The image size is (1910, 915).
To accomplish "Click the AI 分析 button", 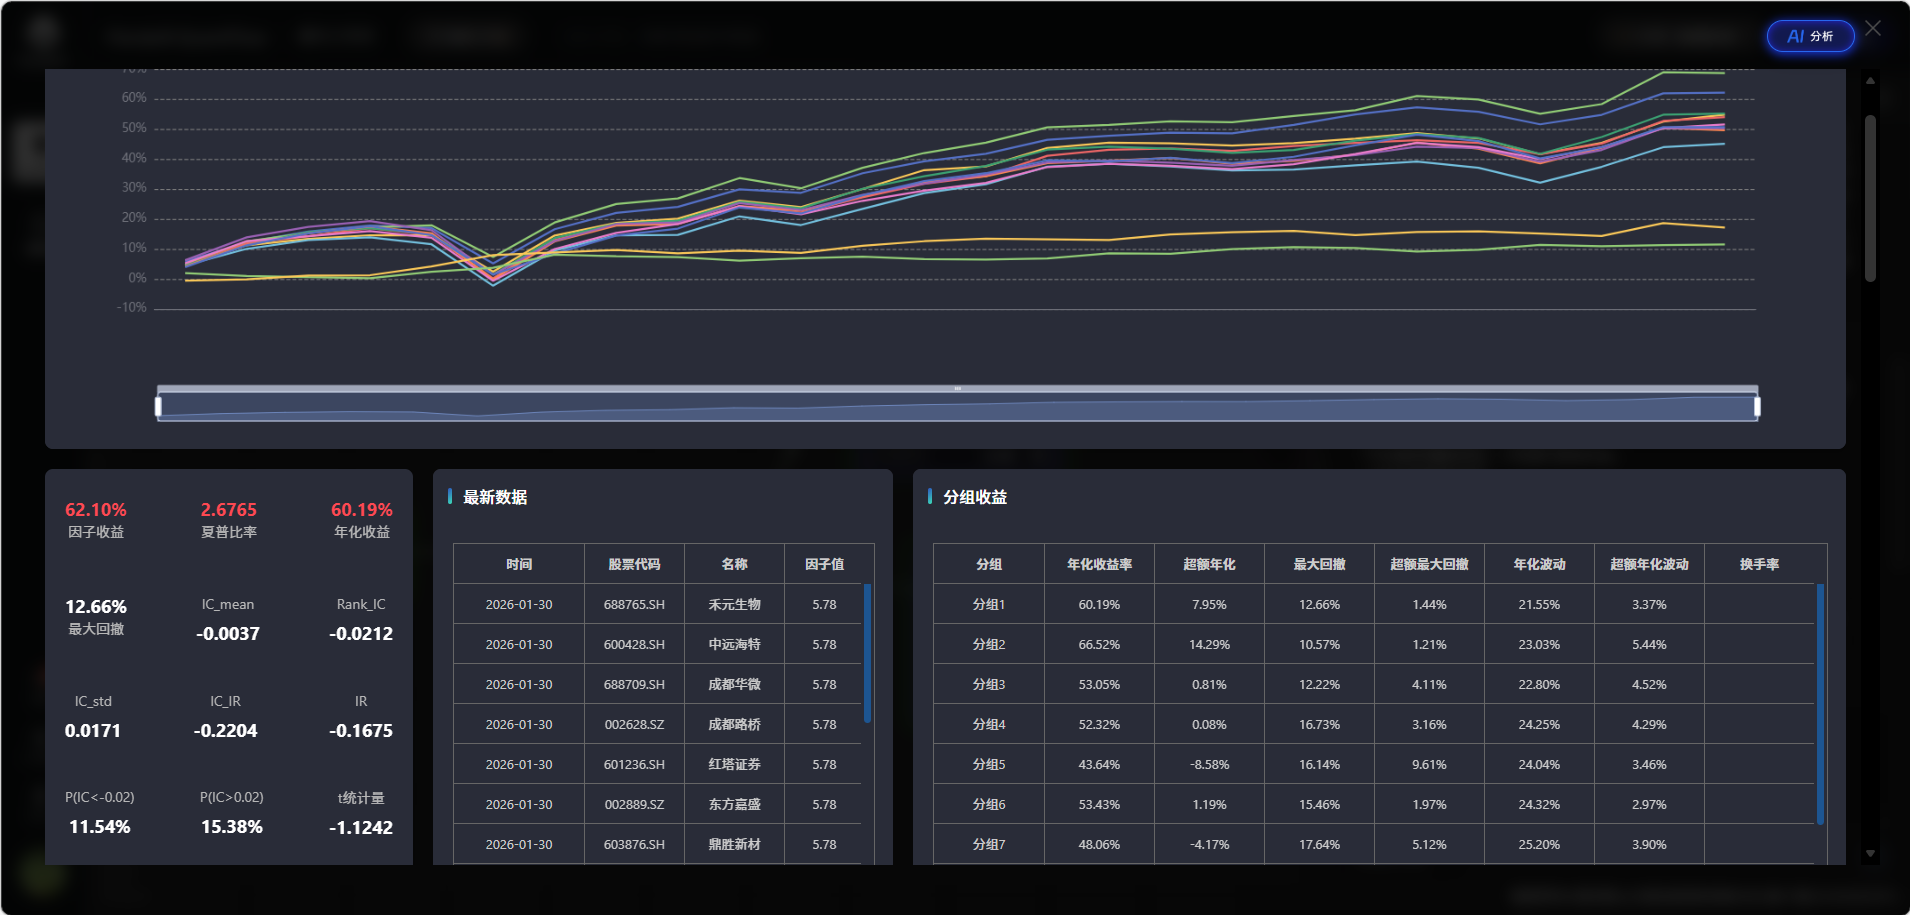I will click(x=1810, y=36).
